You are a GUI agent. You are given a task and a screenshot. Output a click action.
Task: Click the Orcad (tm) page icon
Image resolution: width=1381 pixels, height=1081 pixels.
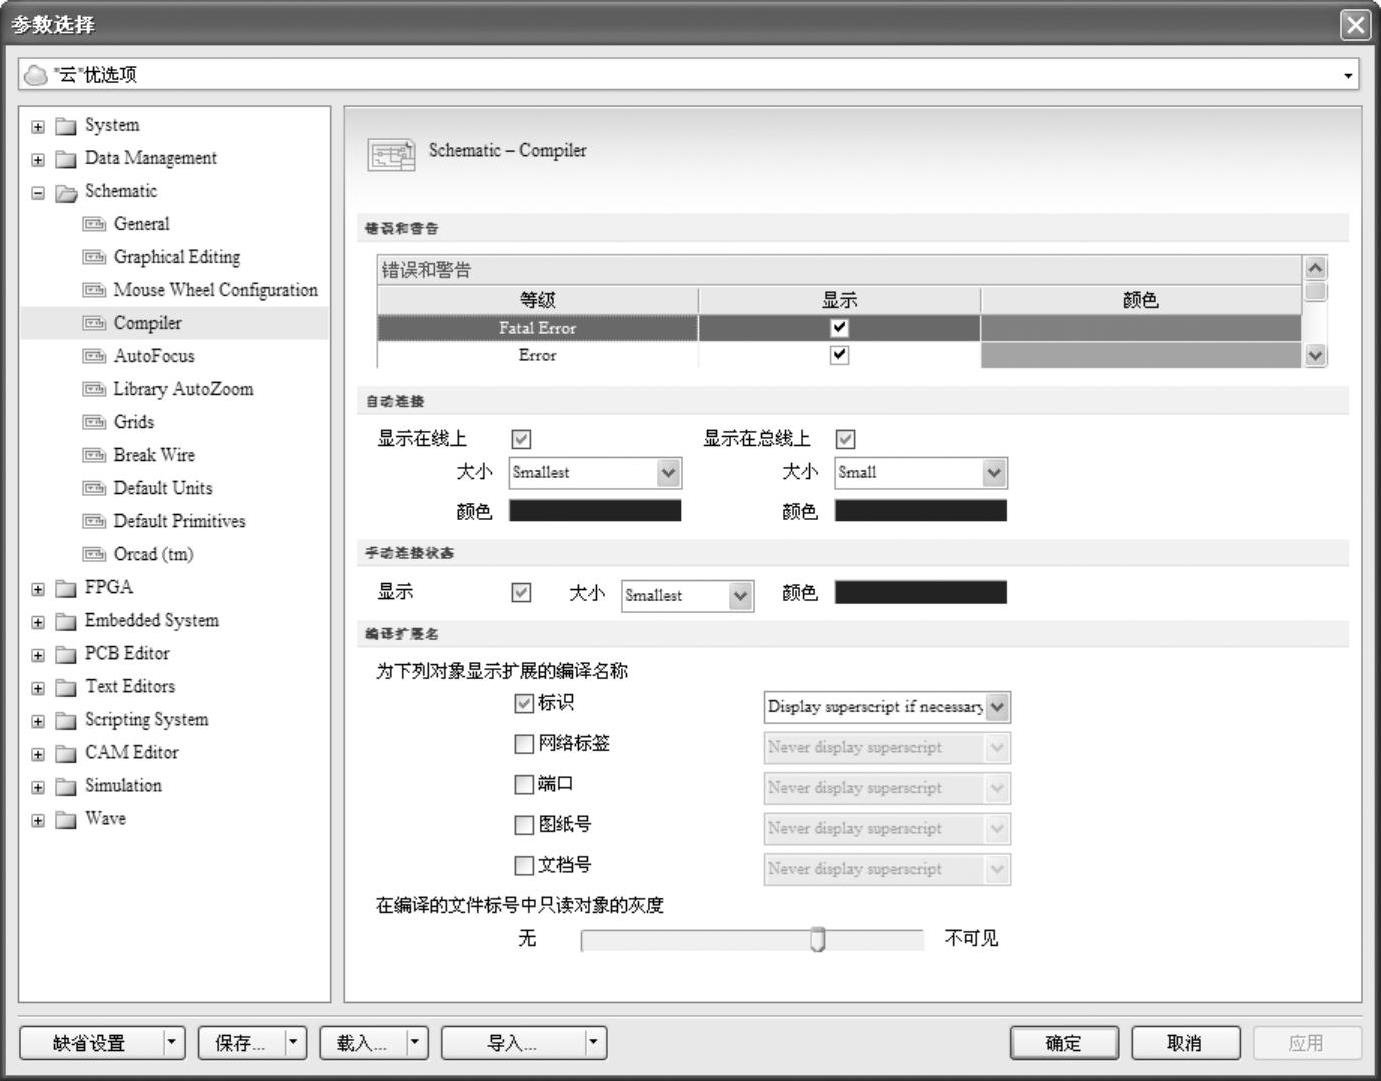click(x=94, y=554)
